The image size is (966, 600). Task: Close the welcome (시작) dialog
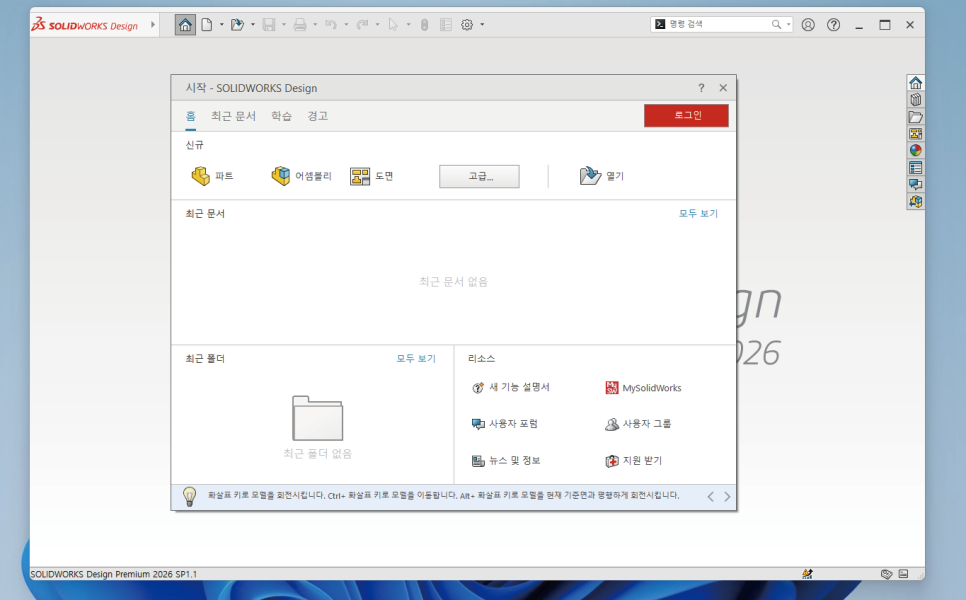click(723, 88)
